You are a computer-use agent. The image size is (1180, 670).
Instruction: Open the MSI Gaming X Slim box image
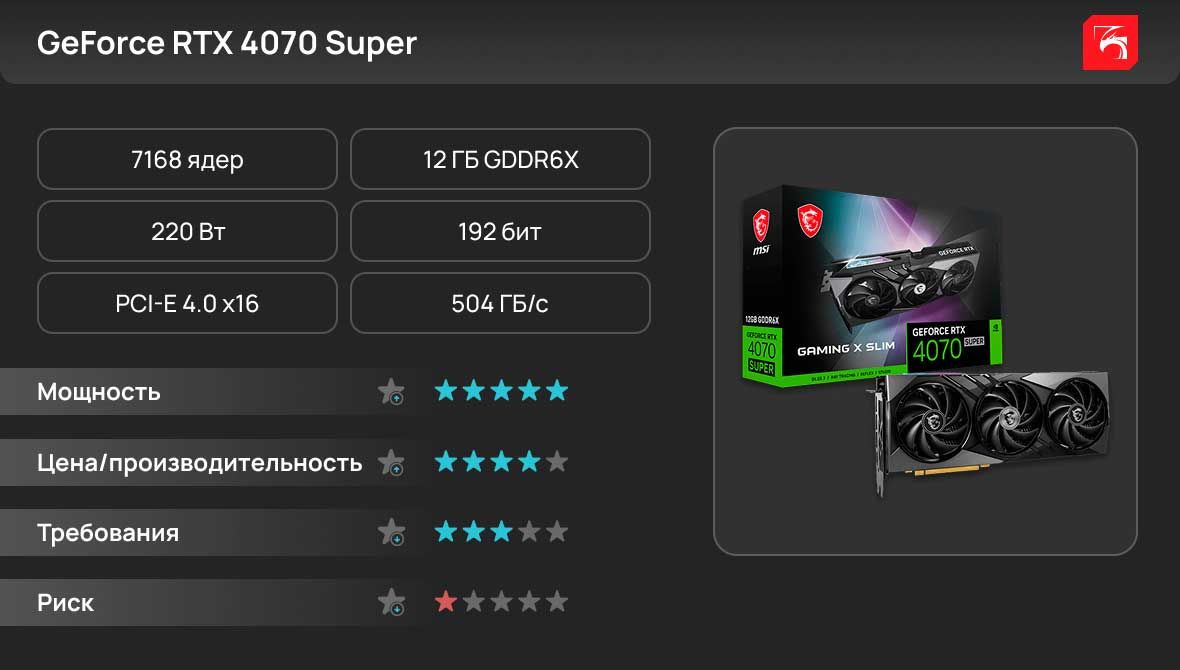(x=873, y=285)
